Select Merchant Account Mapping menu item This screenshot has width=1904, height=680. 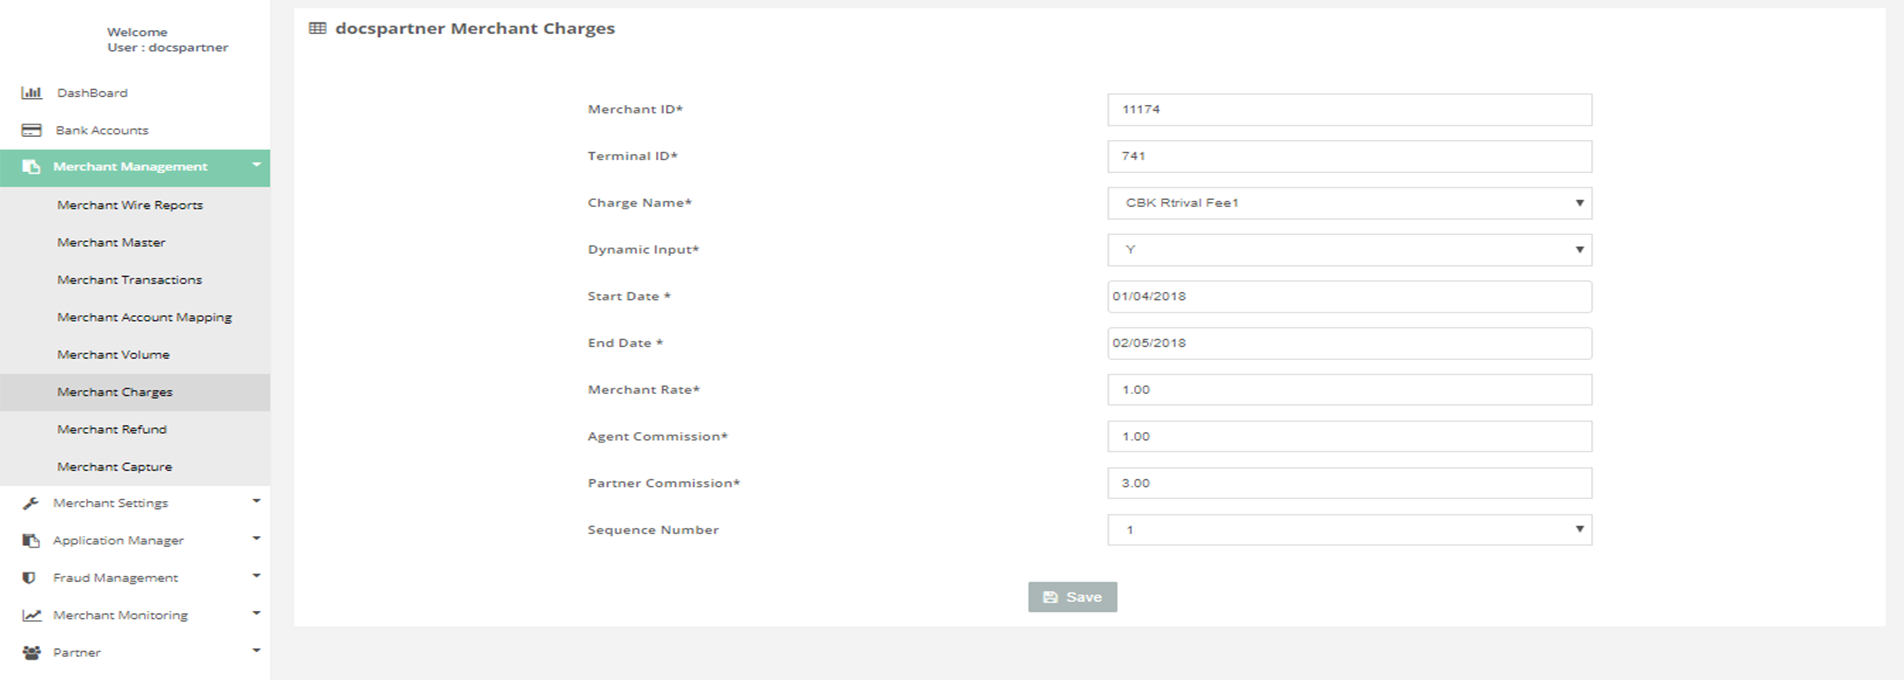144,317
